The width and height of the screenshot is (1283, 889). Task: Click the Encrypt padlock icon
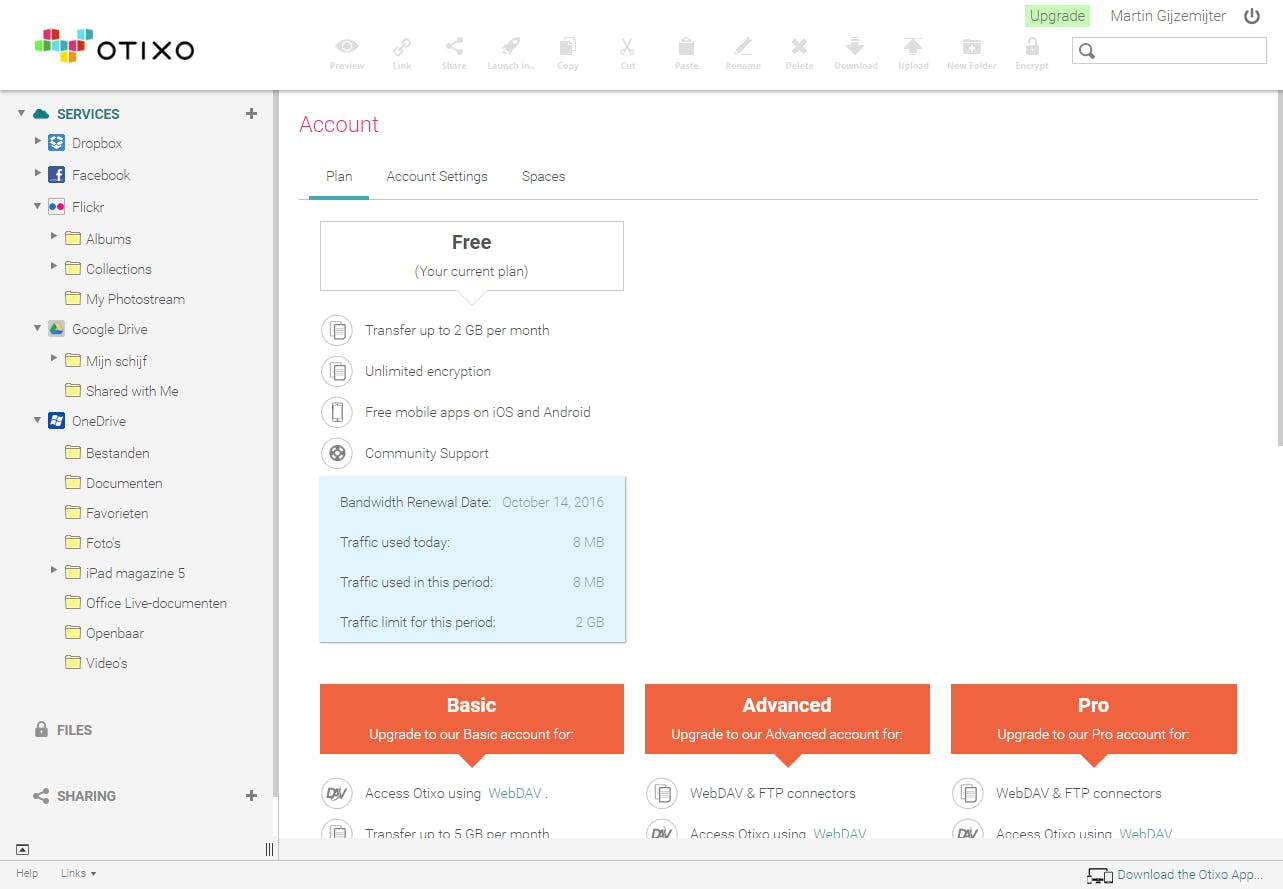[x=1032, y=46]
